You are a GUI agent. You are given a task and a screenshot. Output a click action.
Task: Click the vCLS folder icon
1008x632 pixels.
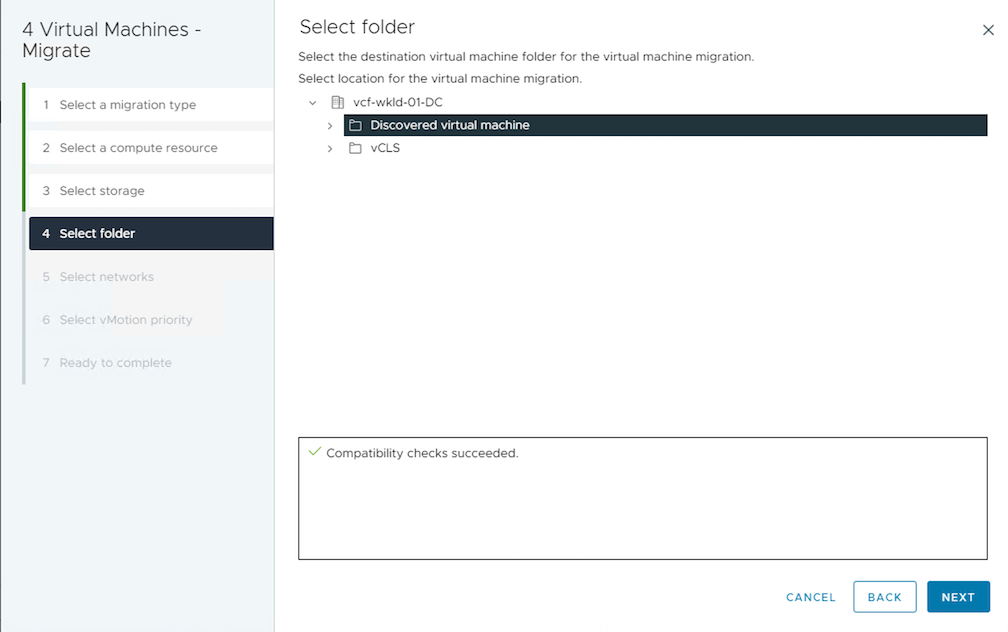tap(355, 148)
